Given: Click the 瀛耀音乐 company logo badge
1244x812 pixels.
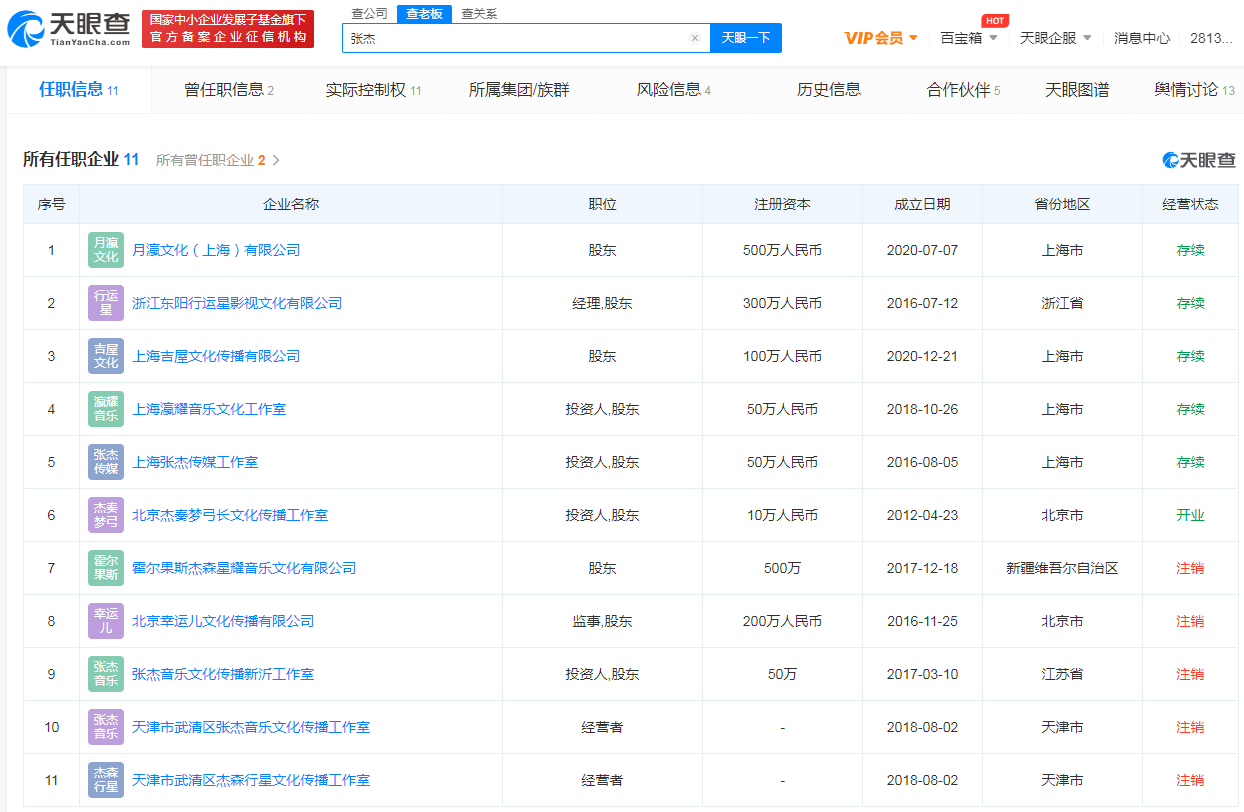Looking at the screenshot, I should point(106,409).
